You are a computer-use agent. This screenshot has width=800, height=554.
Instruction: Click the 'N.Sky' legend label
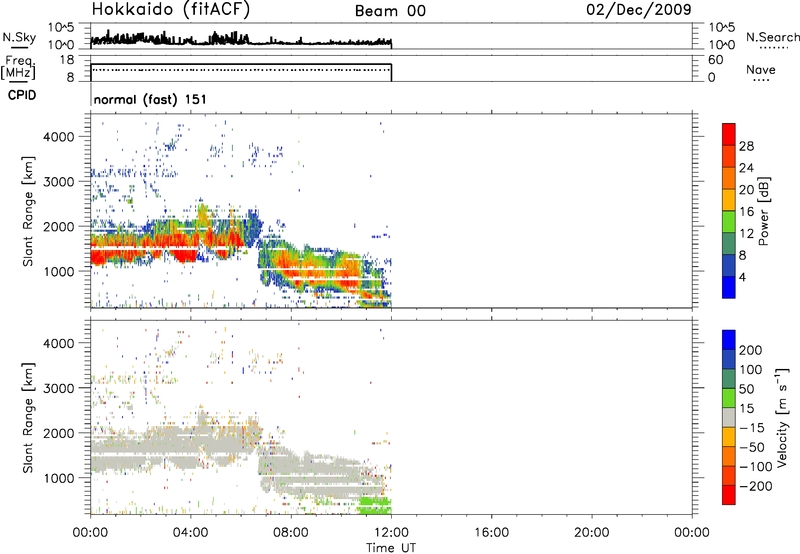tap(19, 37)
